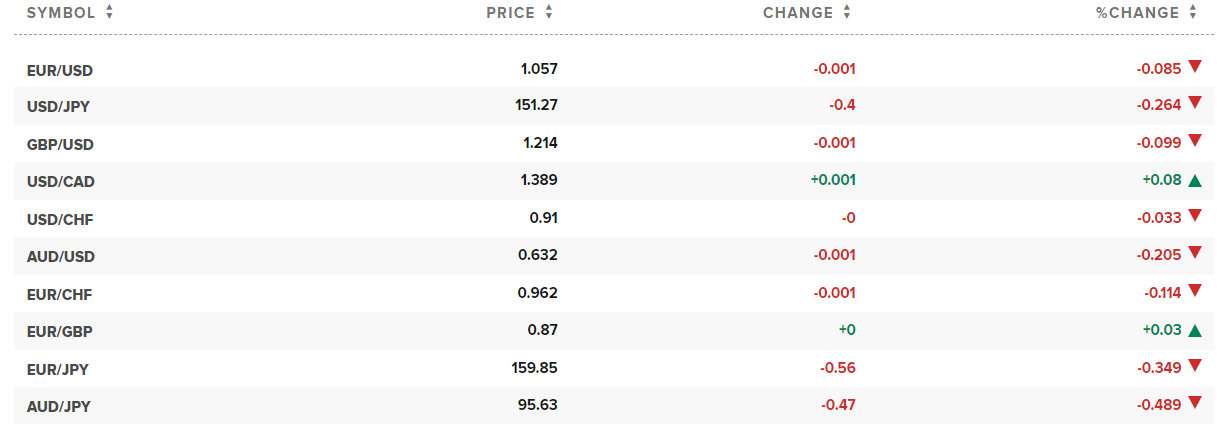This screenshot has width=1222, height=424.
Task: Click the sort arrows beside %CHANGE header
Action: tap(1192, 13)
